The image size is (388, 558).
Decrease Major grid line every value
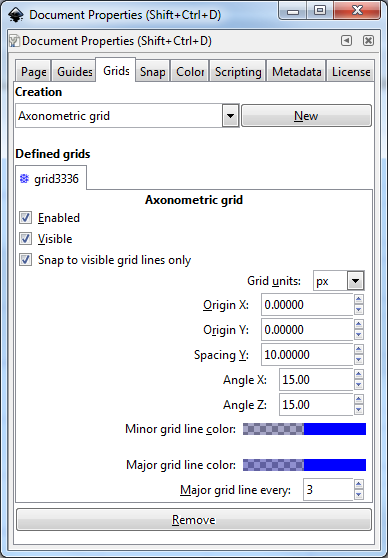(359, 495)
